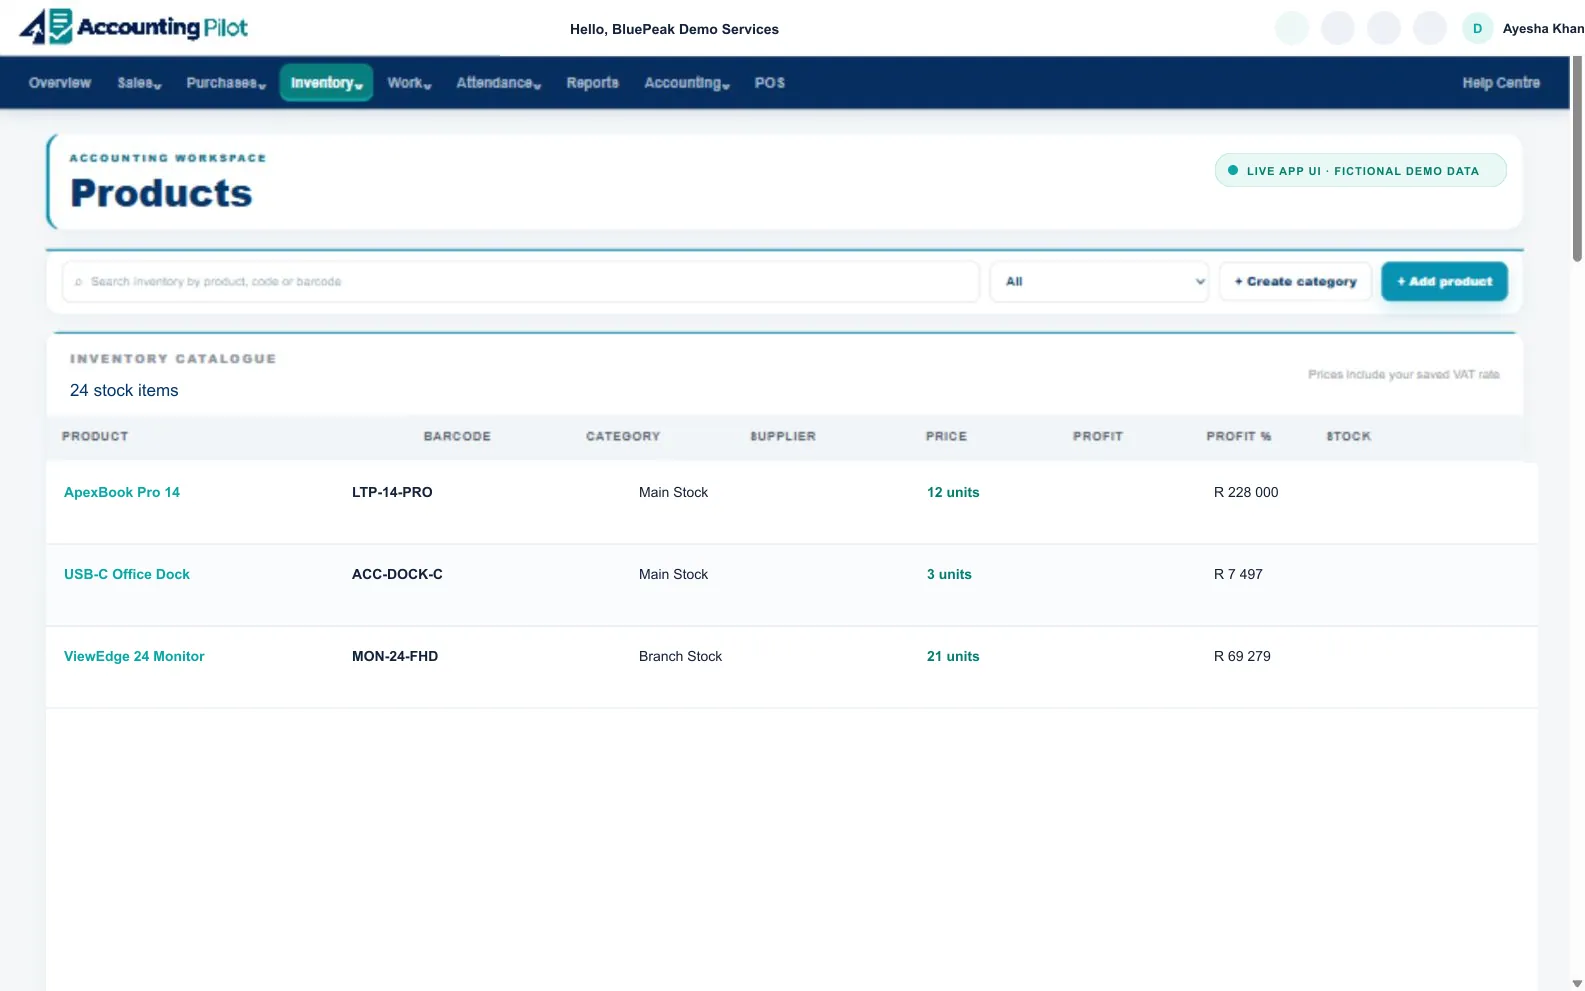The height and width of the screenshot is (991, 1585).
Task: Click the PRODUCT column header
Action: (95, 437)
